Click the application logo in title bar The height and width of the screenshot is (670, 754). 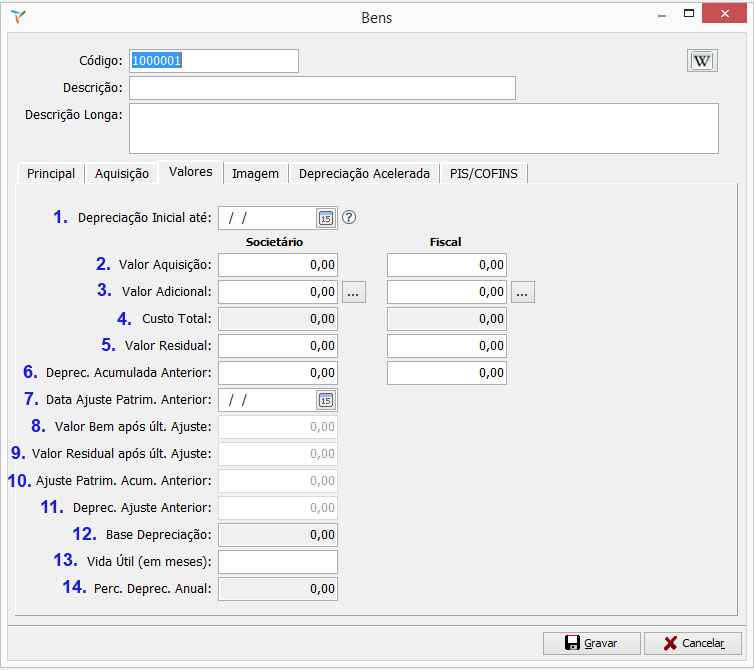[18, 16]
